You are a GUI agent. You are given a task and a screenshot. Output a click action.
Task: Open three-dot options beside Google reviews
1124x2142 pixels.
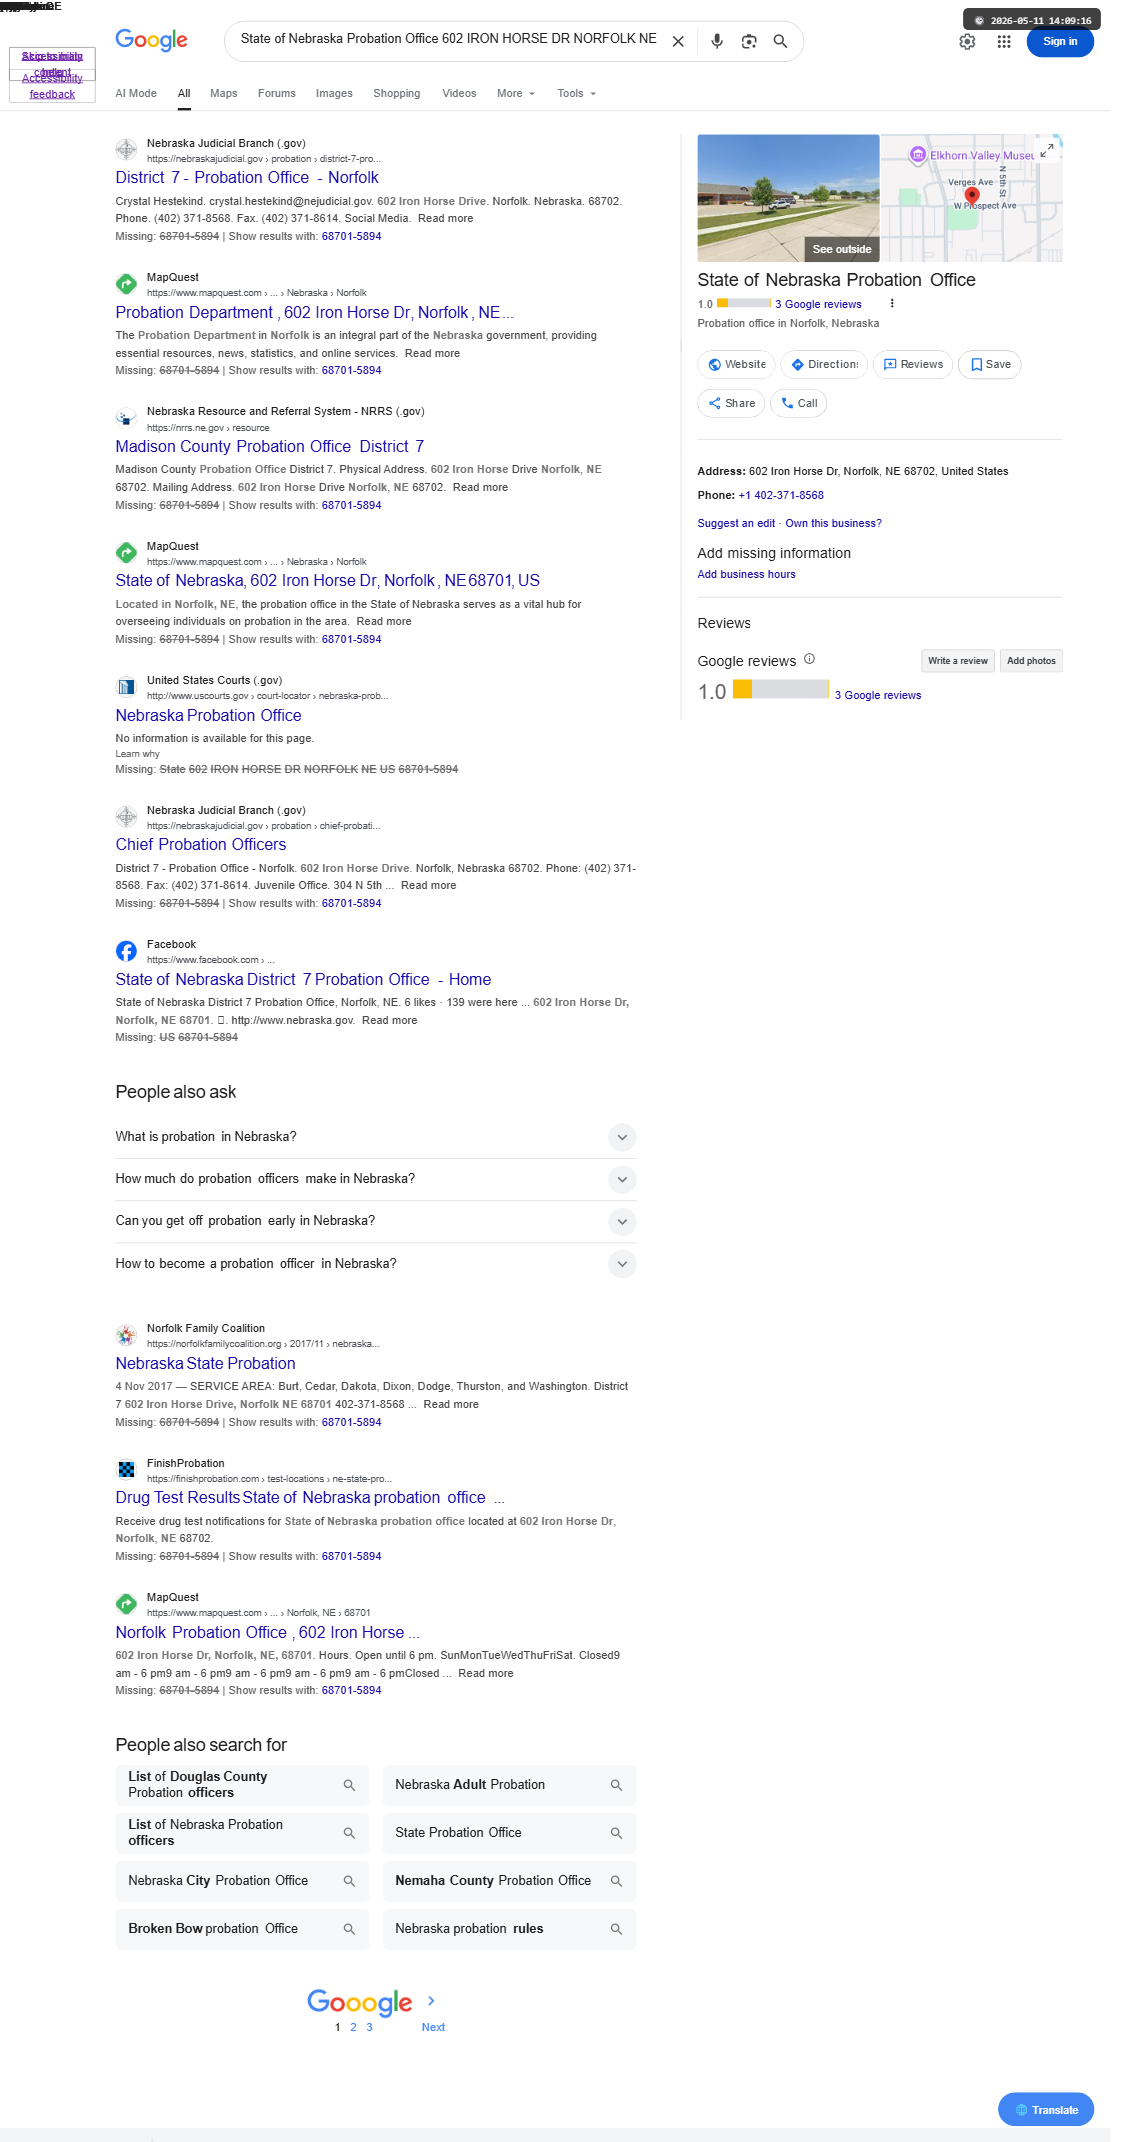pos(892,303)
